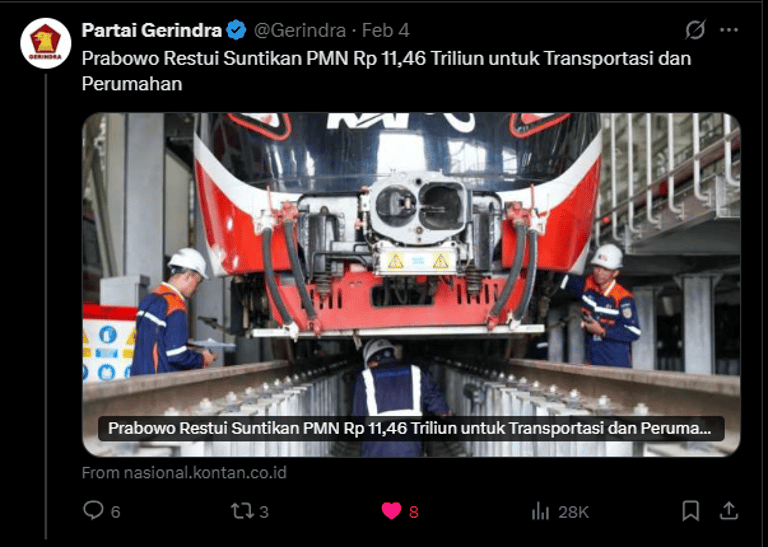Open the three-dot more options menu
This screenshot has width=768, height=547.
pos(729,30)
